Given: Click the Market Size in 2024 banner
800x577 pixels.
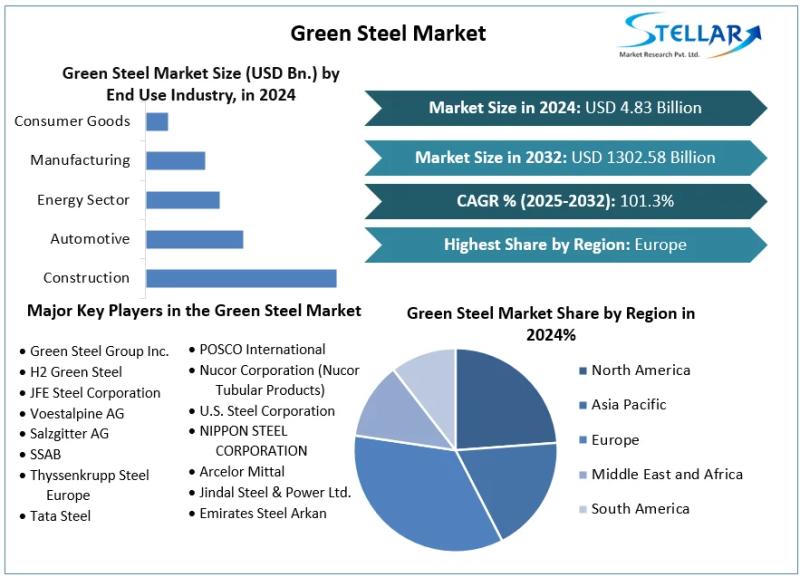Looking at the screenshot, I should 565,108.
